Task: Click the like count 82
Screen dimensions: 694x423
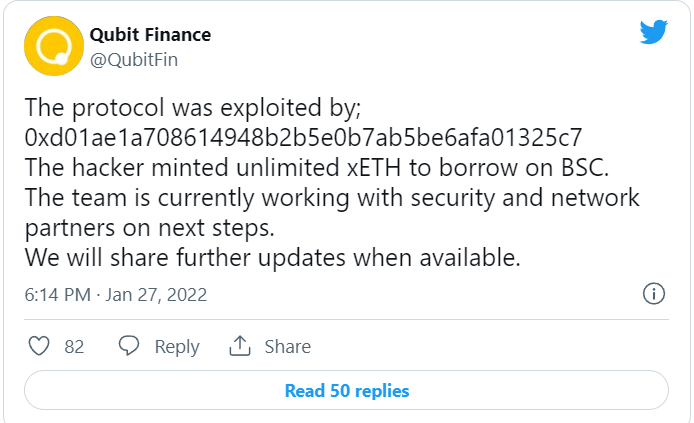Action: pos(74,347)
